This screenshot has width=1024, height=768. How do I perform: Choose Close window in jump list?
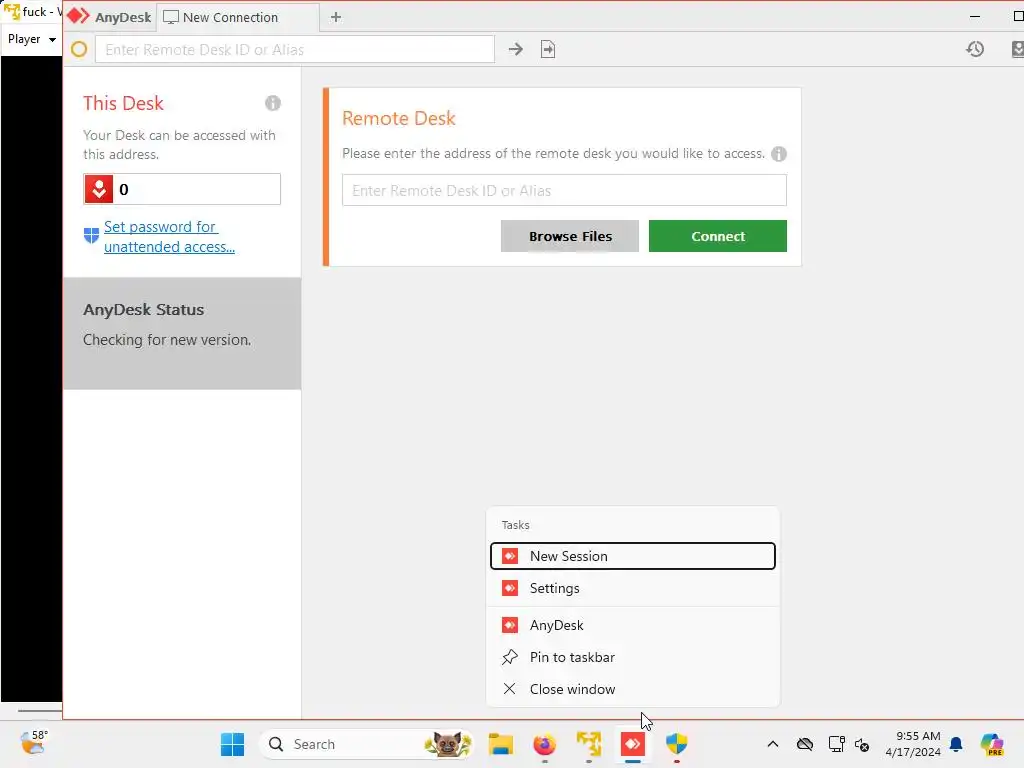pyautogui.click(x=632, y=689)
